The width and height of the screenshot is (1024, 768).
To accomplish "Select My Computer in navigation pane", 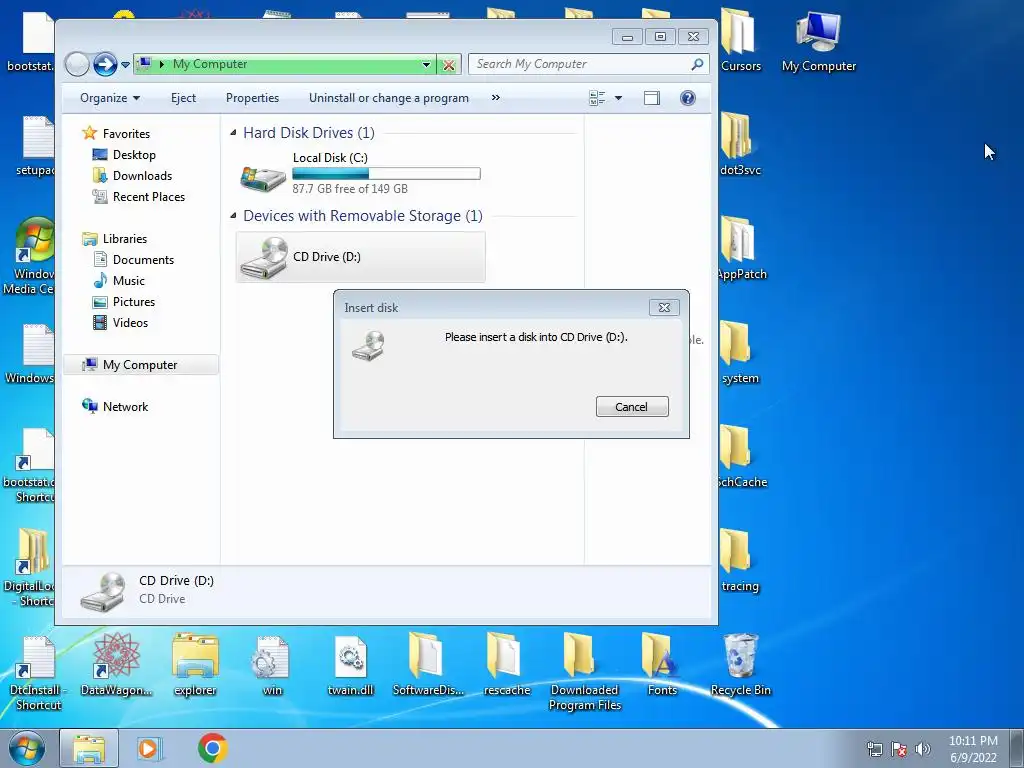I will [x=141, y=364].
